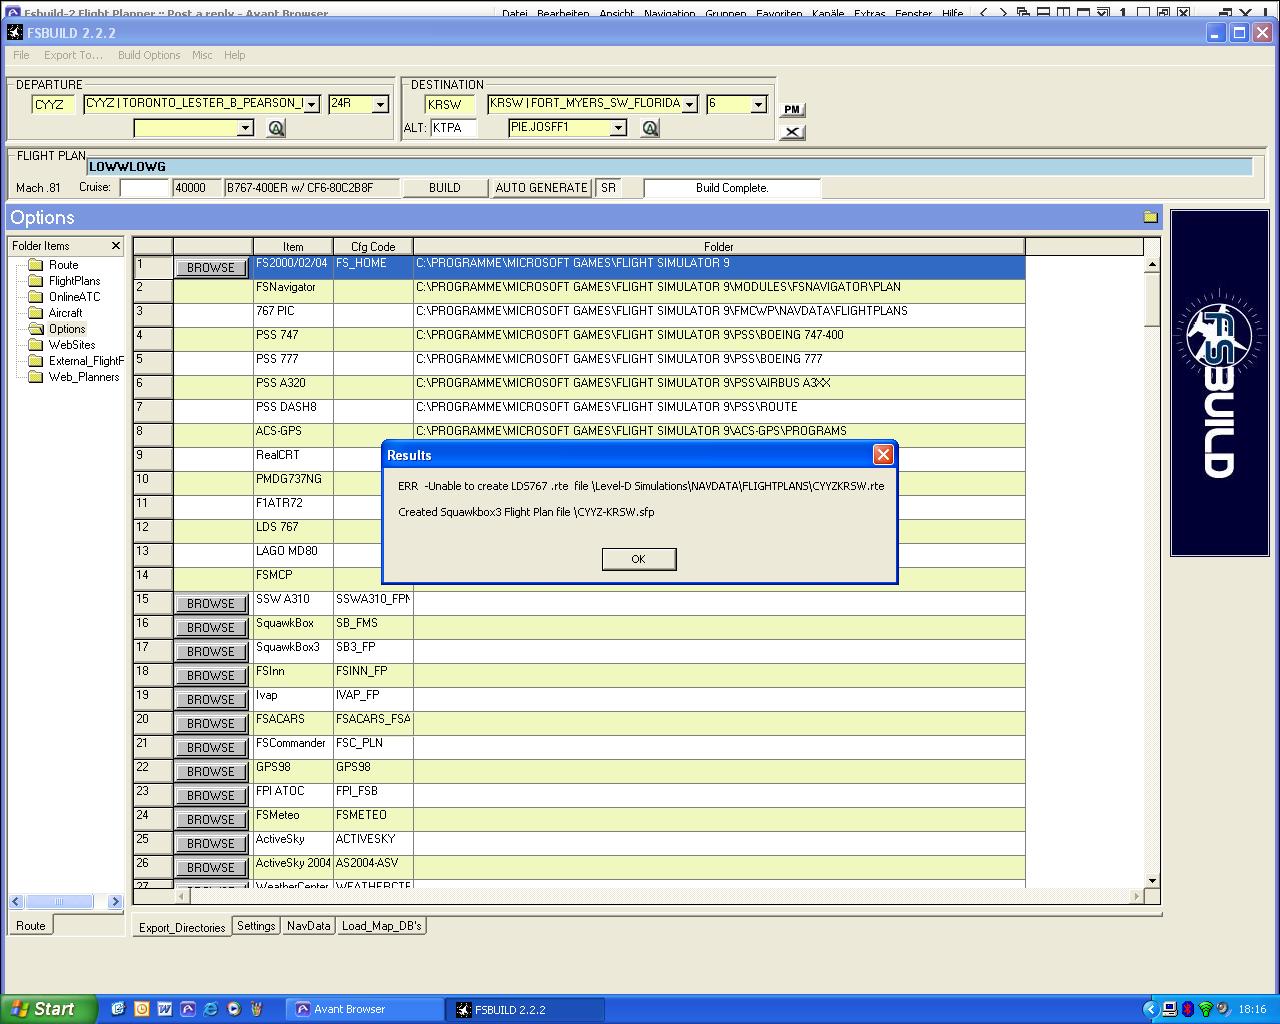Click OK in the Results dialog

[639, 559]
